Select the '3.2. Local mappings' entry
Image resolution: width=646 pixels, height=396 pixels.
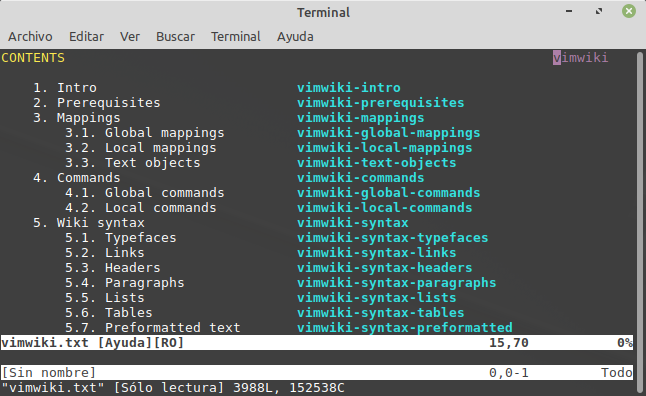click(140, 148)
